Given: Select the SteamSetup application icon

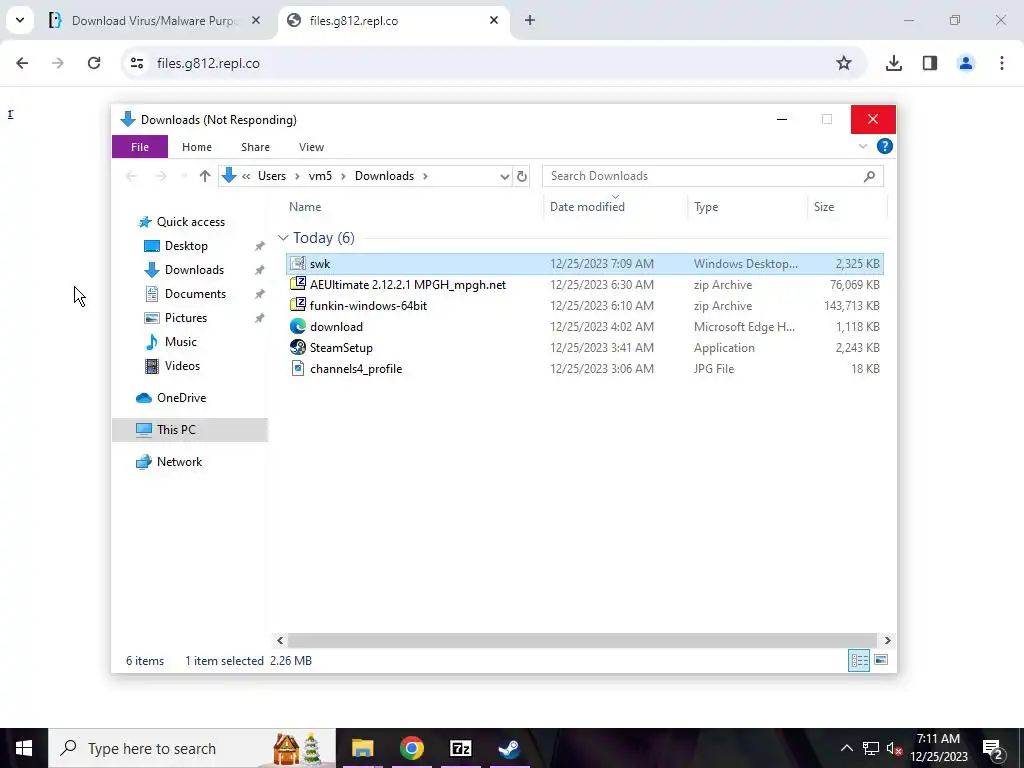Looking at the screenshot, I should point(298,347).
